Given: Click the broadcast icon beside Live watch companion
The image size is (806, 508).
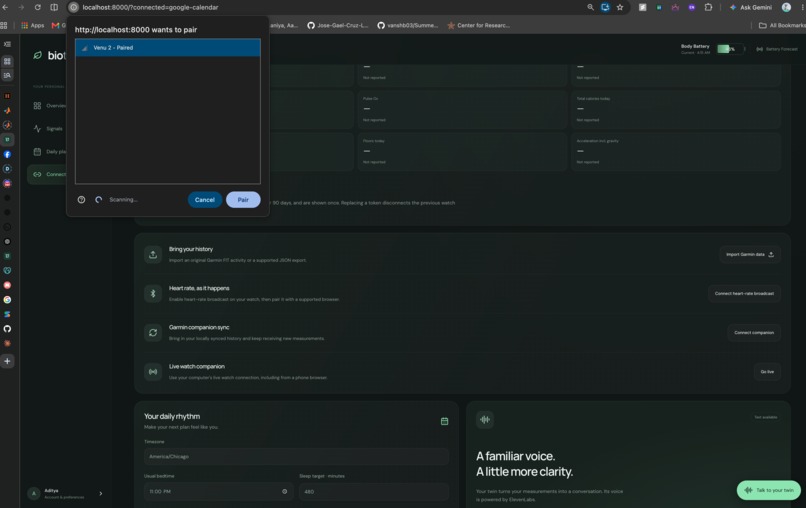Looking at the screenshot, I should (153, 372).
